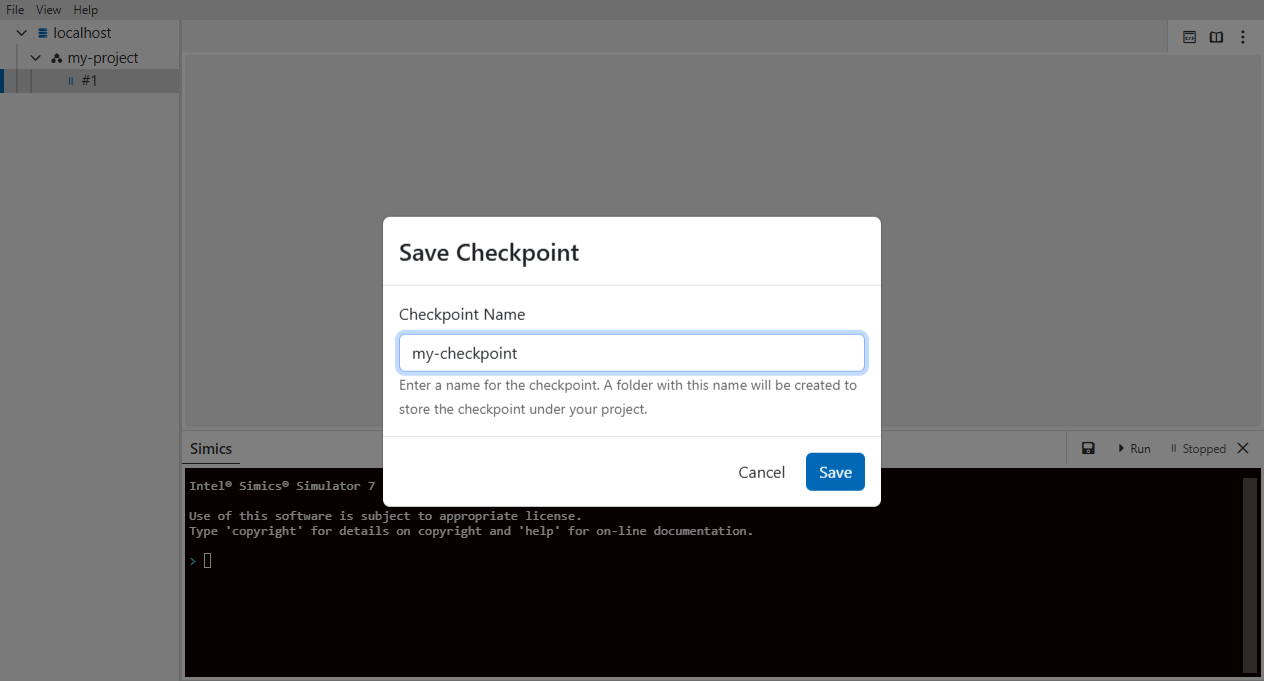The width and height of the screenshot is (1264, 681).
Task: Click Save in the Save Checkpoint dialog
Action: (x=835, y=472)
